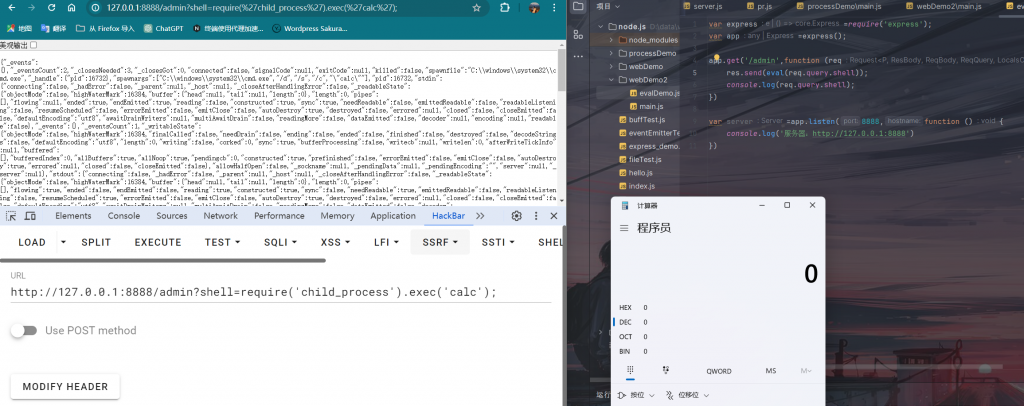Activate the DevTools inspect element picker
1024x406 pixels.
click(x=11, y=216)
